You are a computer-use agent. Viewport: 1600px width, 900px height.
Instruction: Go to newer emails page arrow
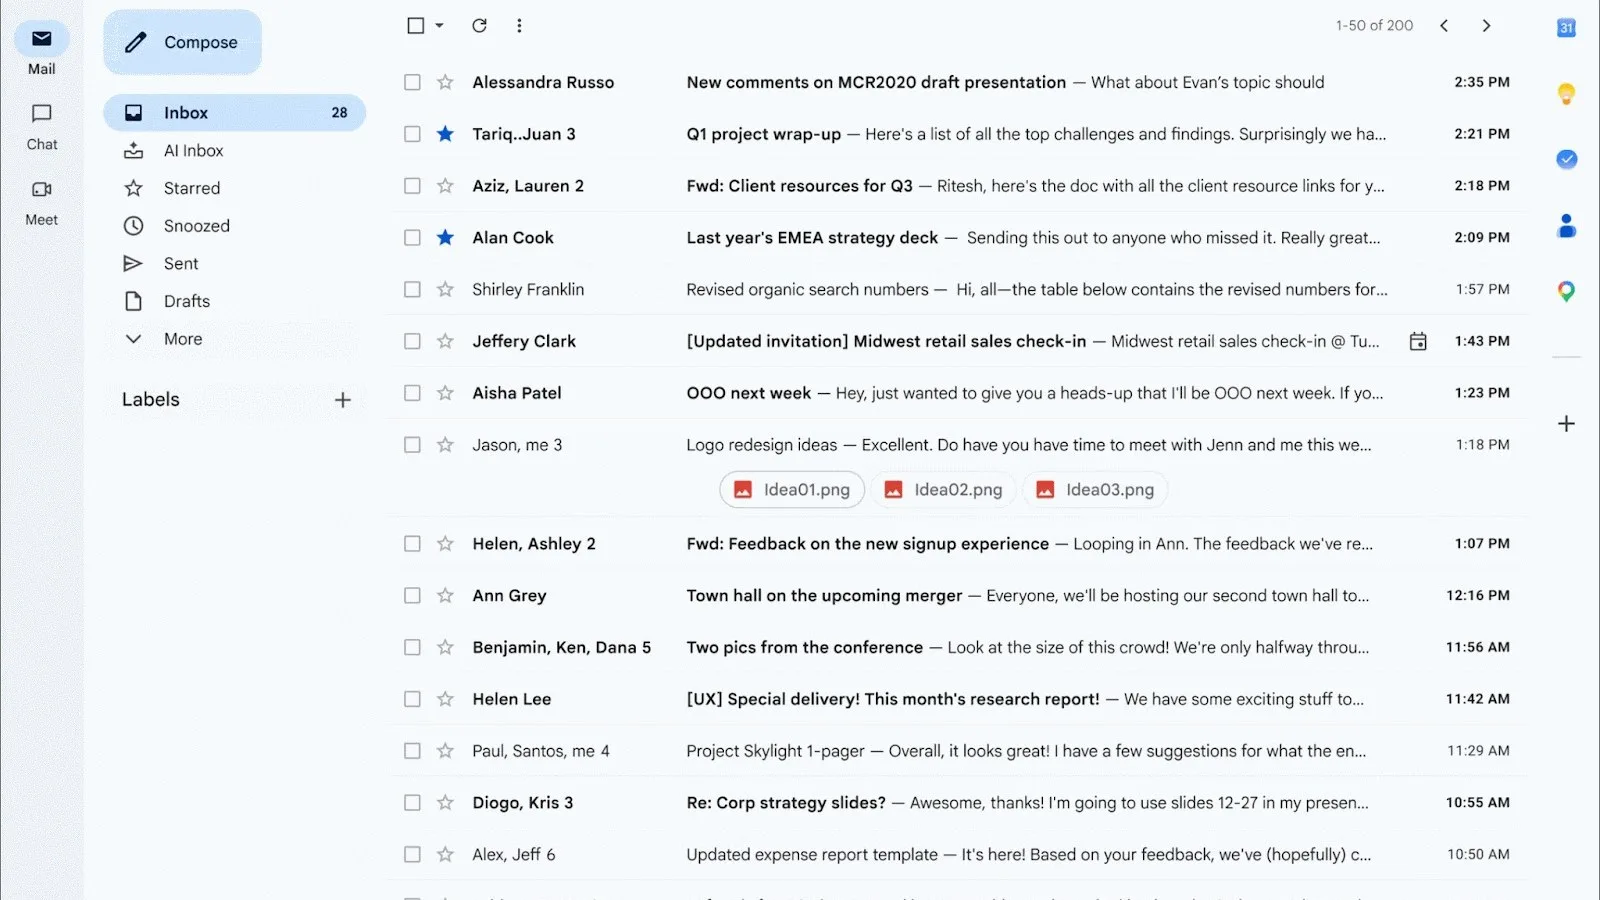[x=1444, y=26]
